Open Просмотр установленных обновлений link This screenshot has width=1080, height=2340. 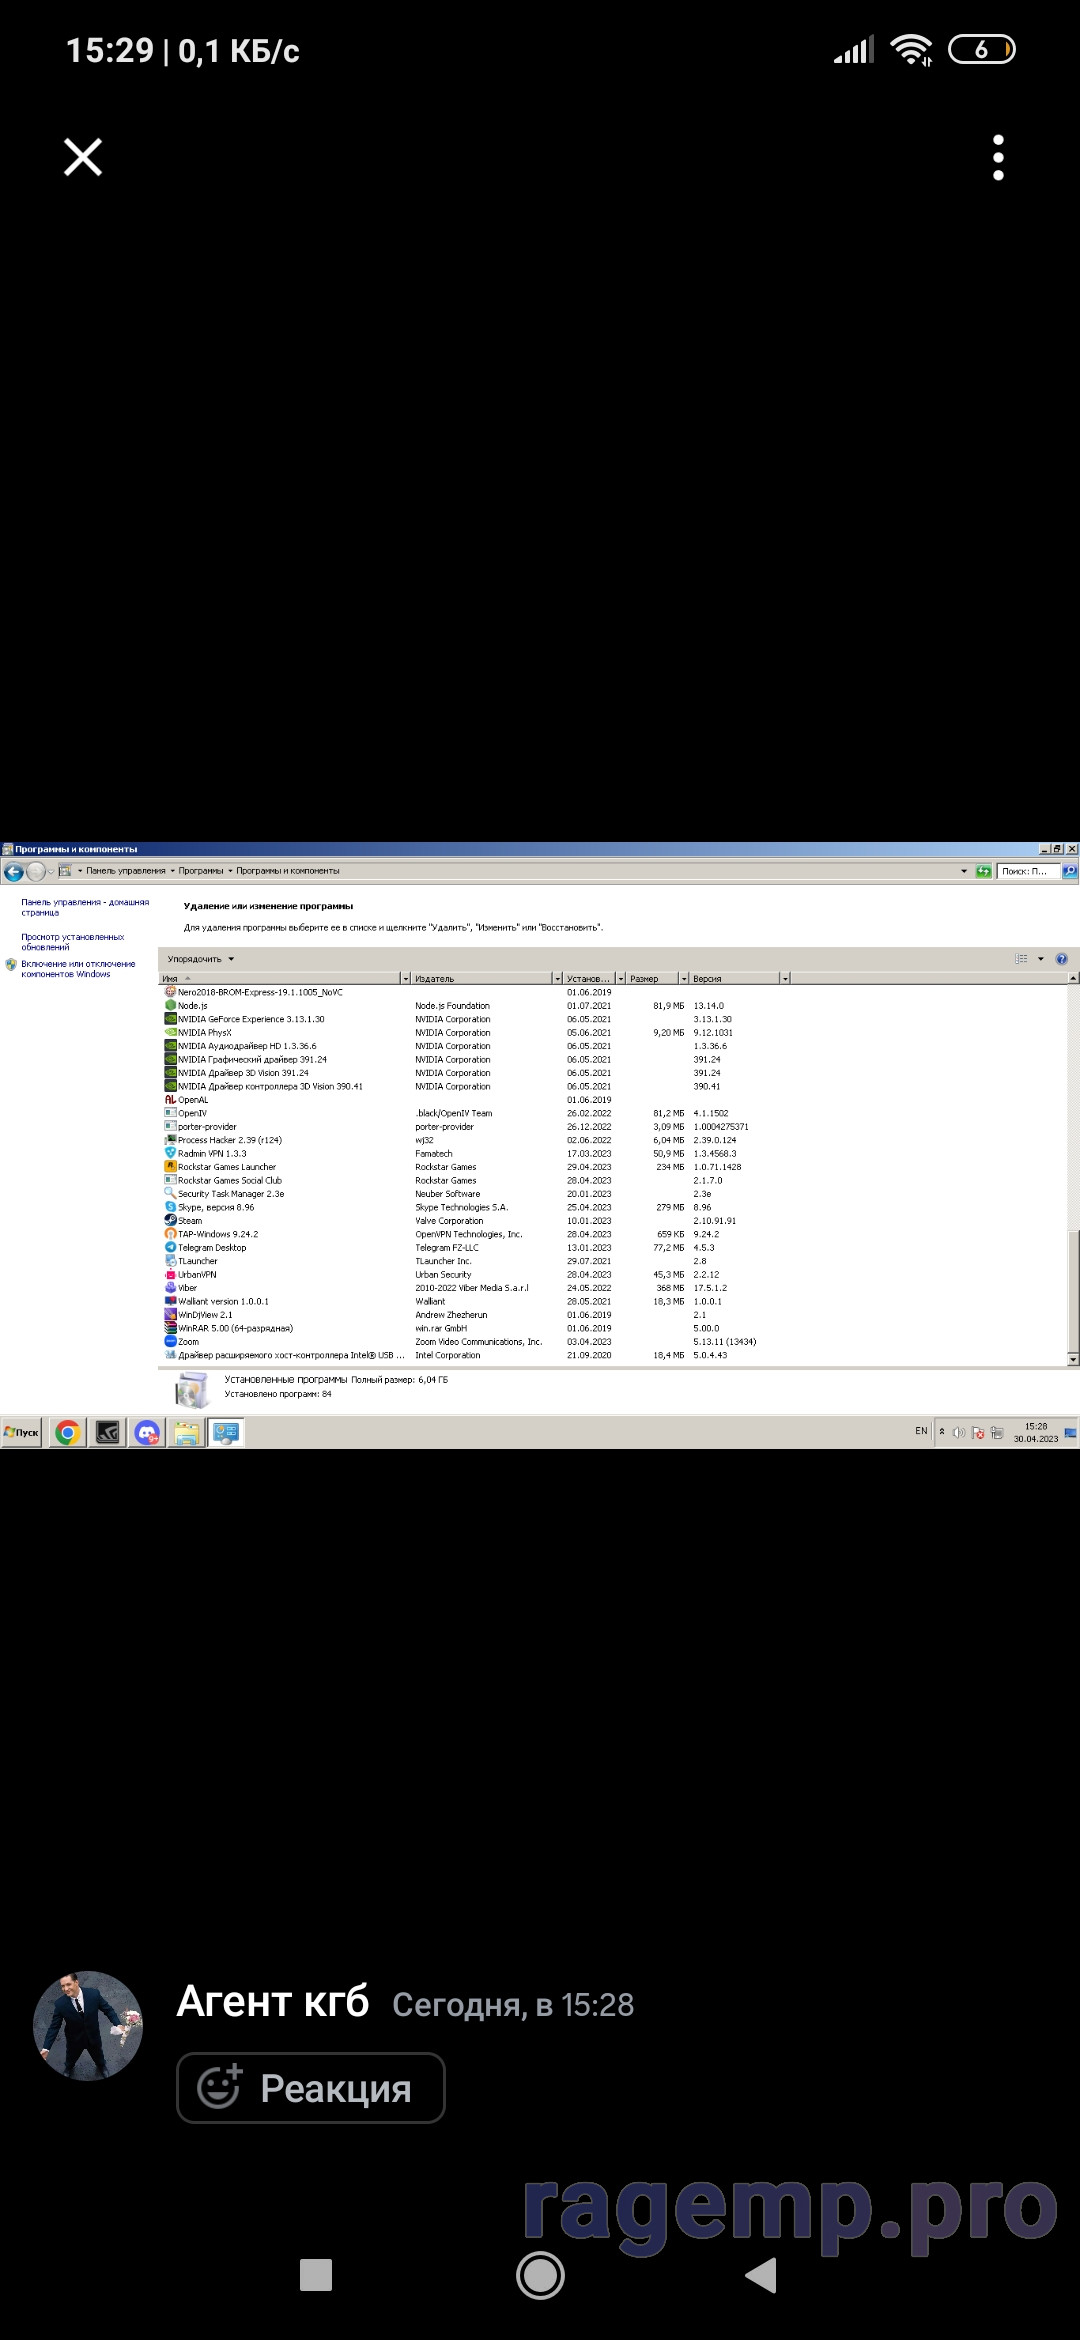(73, 942)
